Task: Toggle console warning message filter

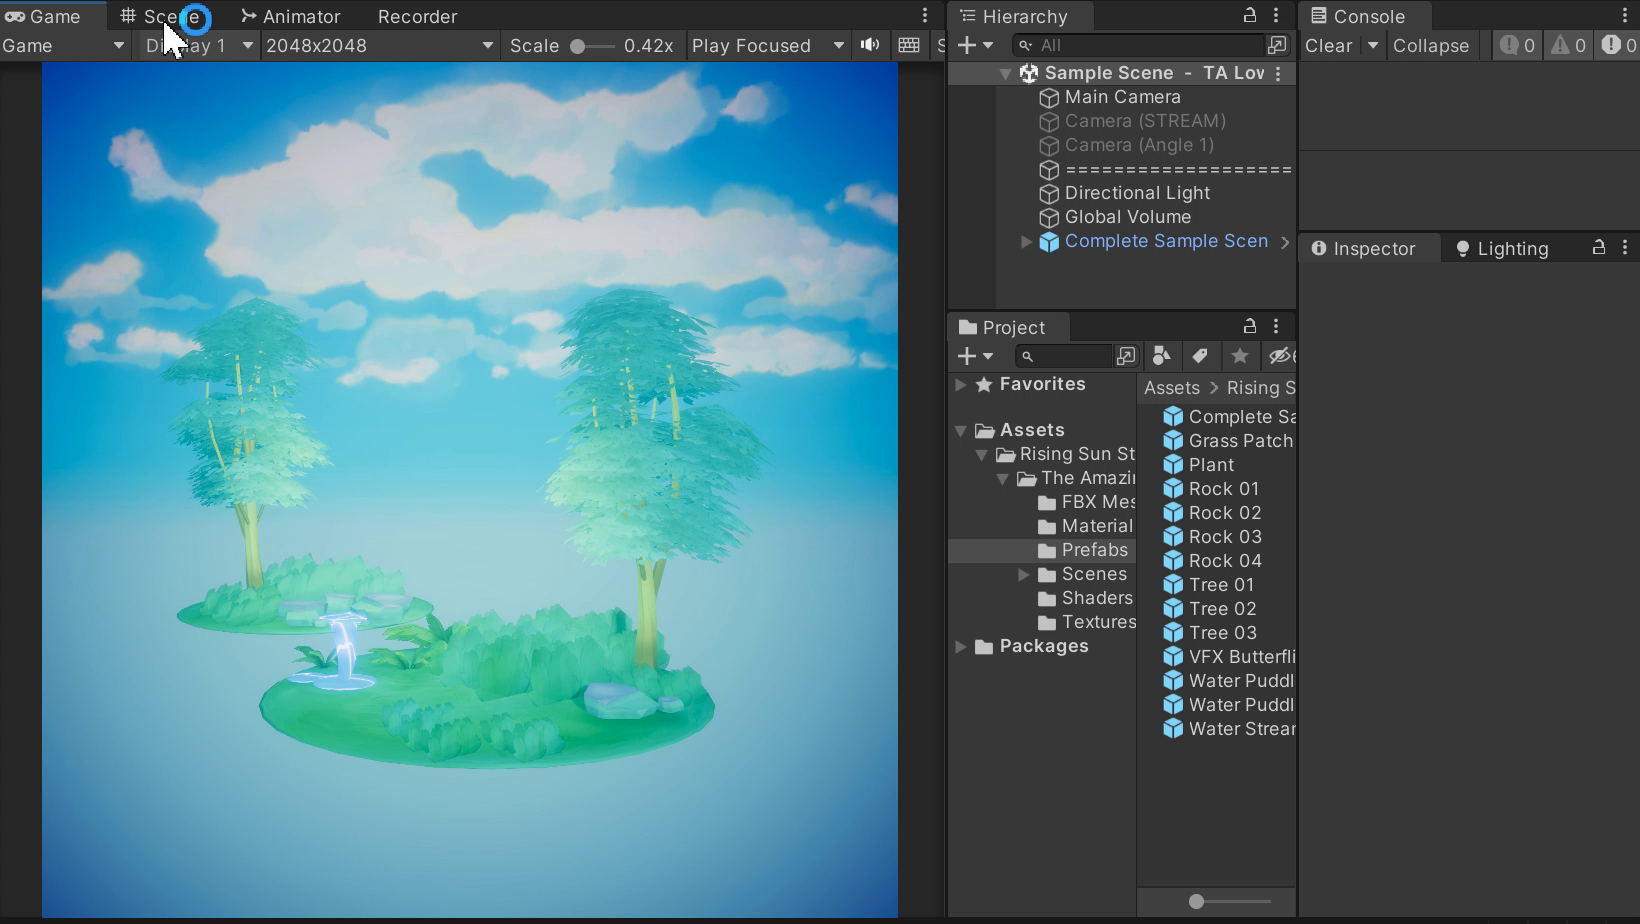Action: (1568, 45)
